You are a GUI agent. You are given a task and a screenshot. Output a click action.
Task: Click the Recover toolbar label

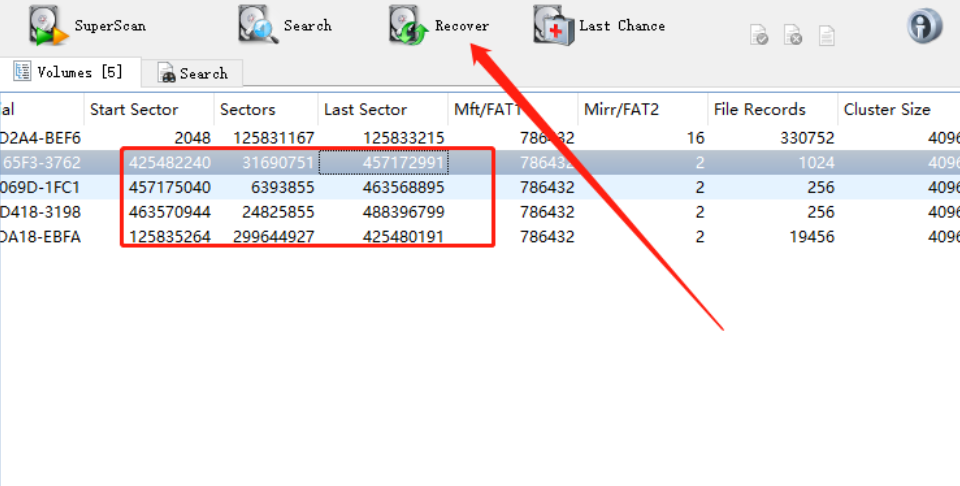pyautogui.click(x=462, y=26)
